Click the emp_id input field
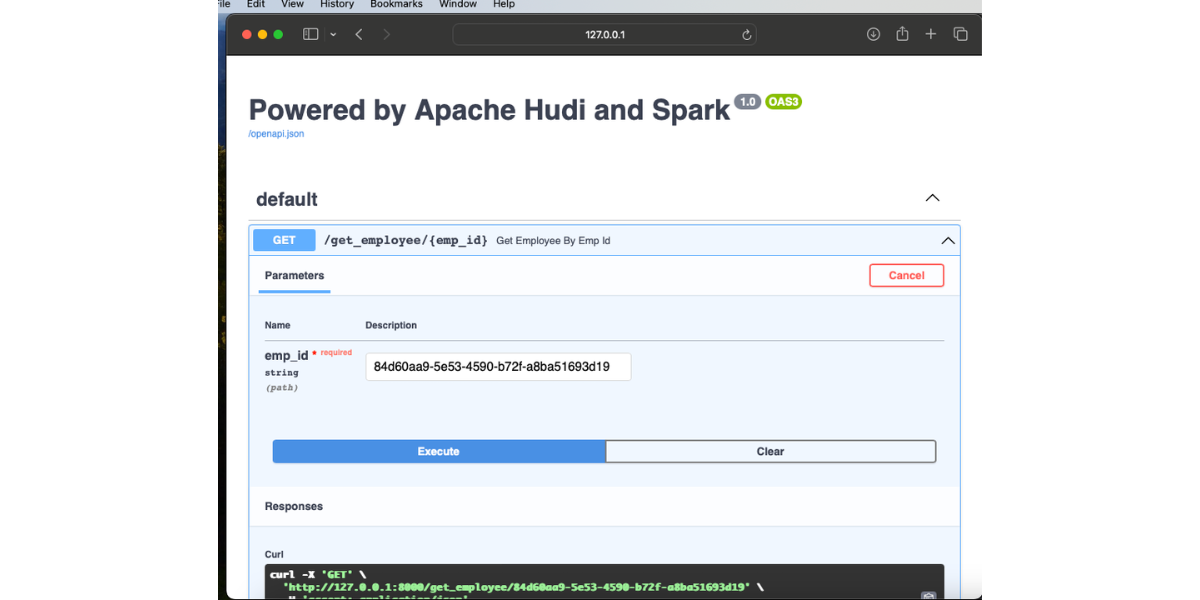1200x600 pixels. [497, 367]
